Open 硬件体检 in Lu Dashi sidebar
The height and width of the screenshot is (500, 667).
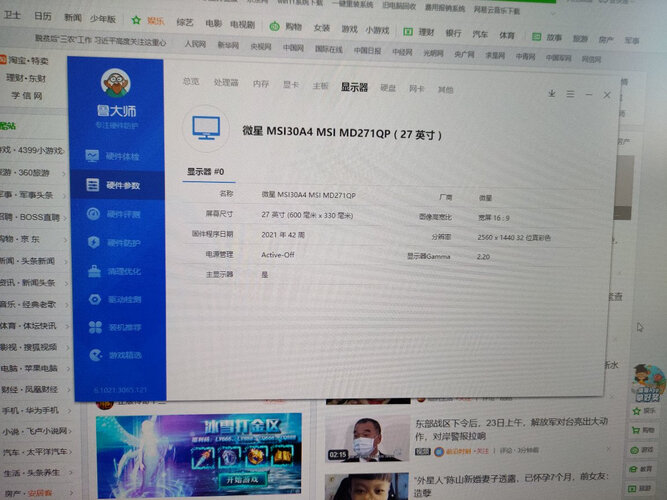pyautogui.click(x=114, y=156)
